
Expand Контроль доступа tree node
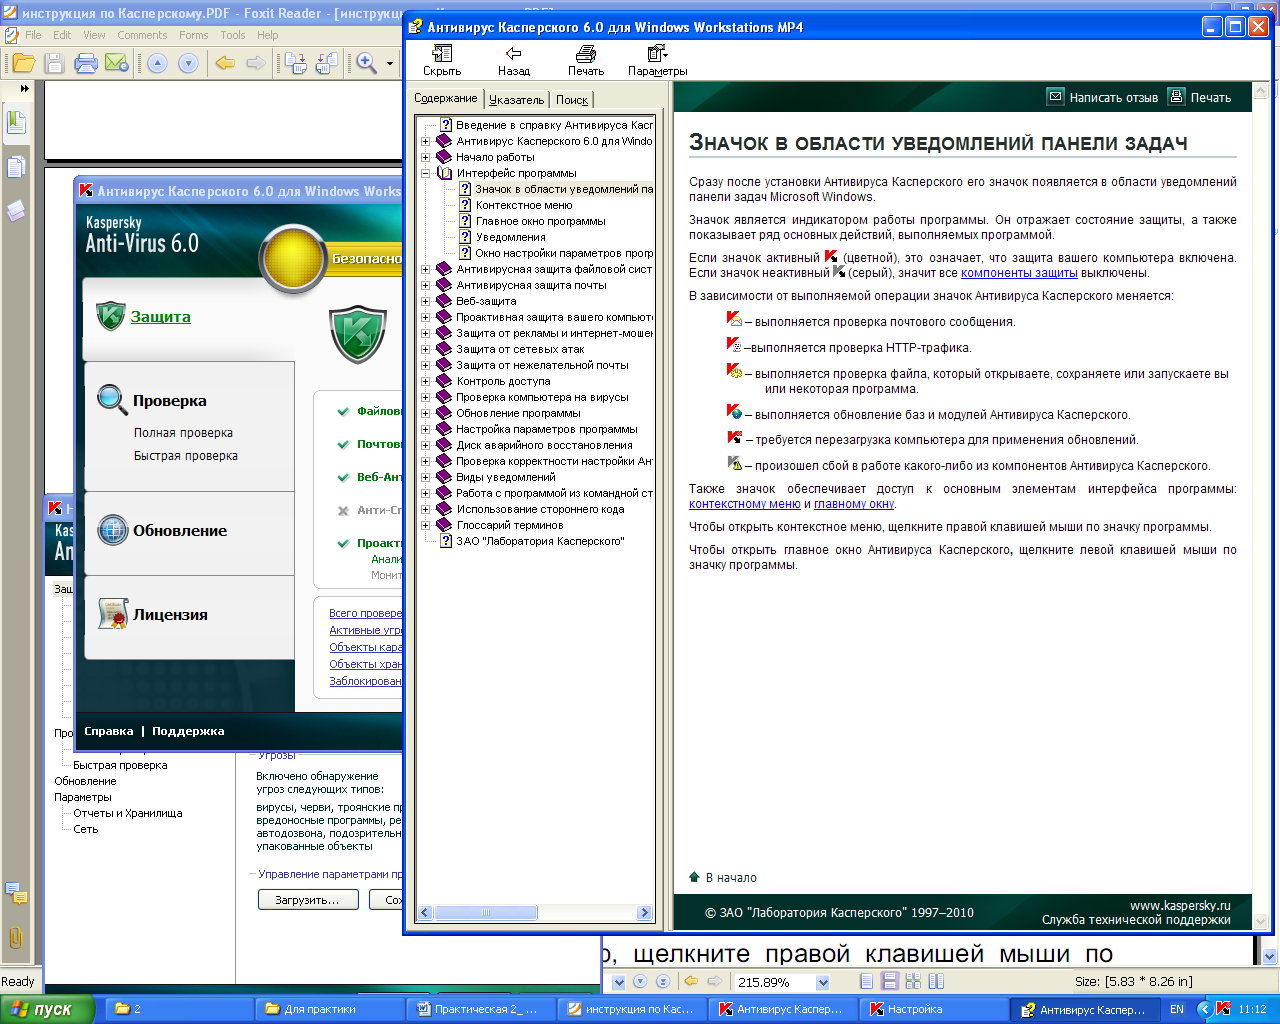pos(425,381)
